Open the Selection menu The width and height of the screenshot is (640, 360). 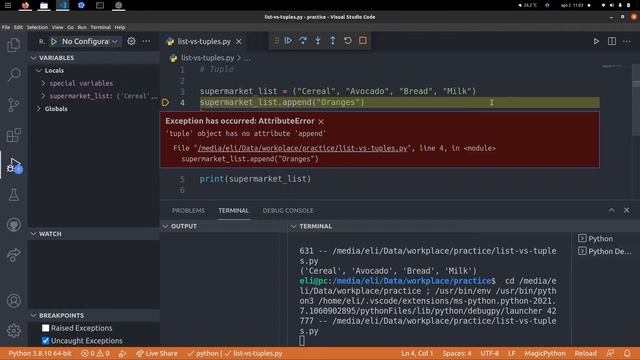tap(37, 27)
